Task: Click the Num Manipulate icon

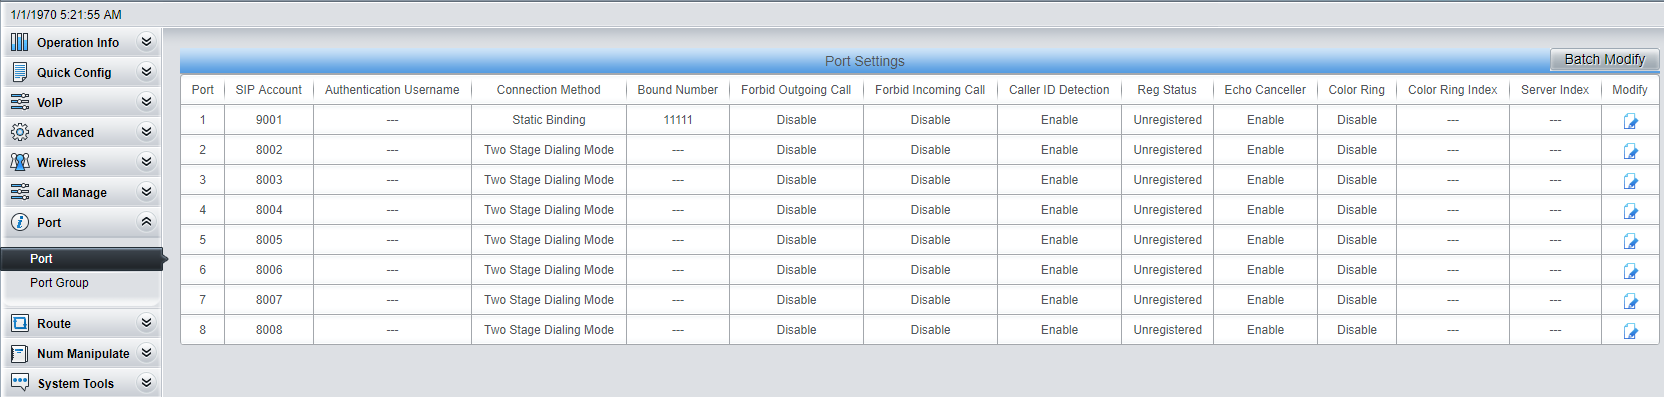Action: (x=19, y=353)
